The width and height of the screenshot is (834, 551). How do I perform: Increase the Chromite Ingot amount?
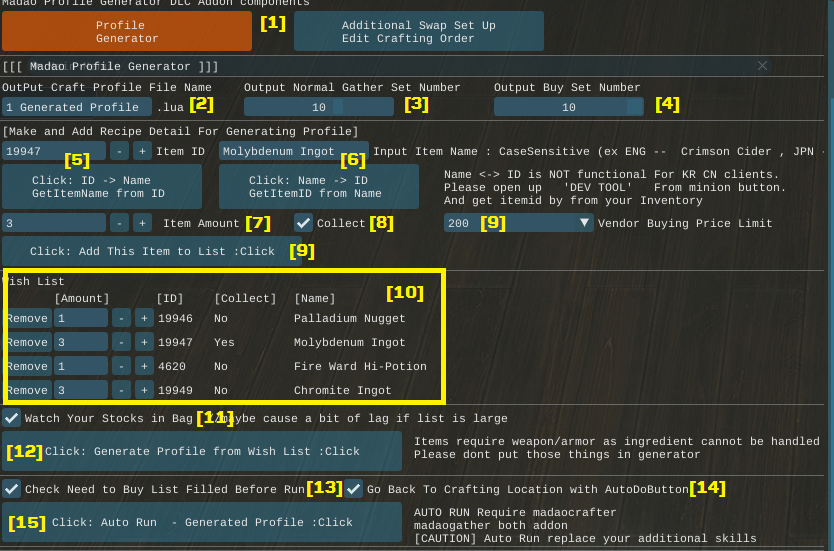coord(144,390)
